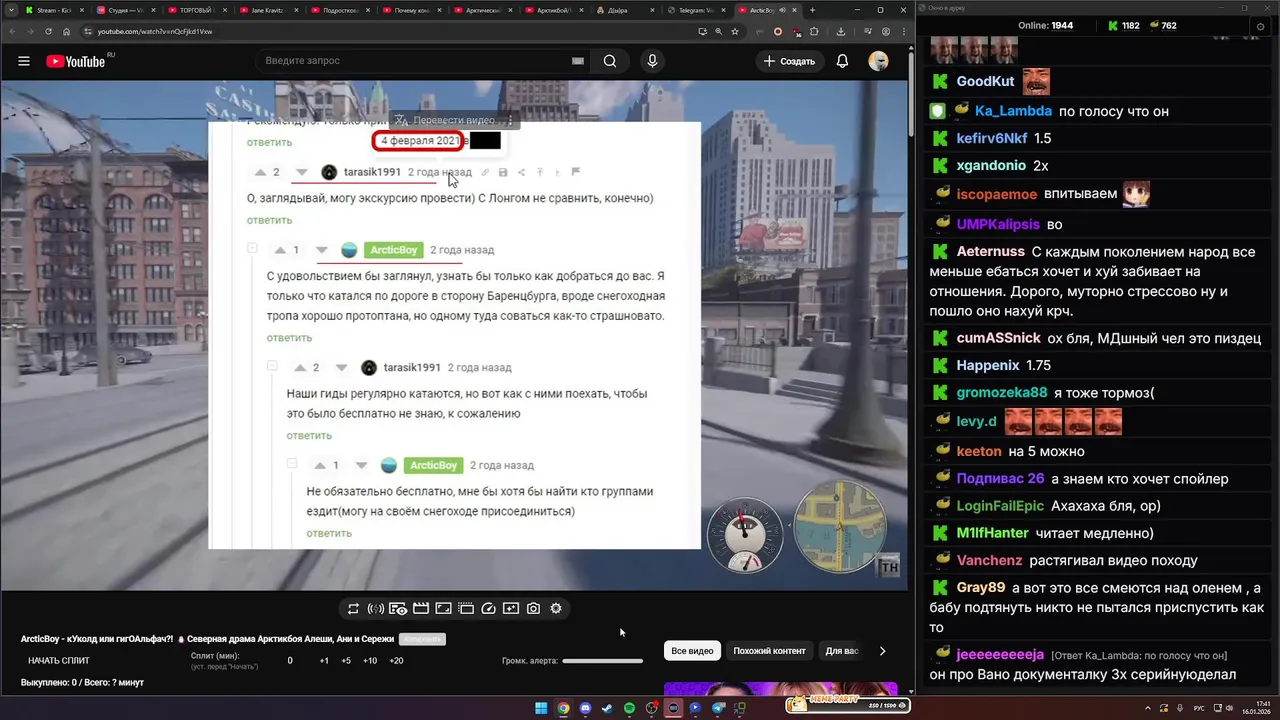
Task: Reset split minutes with 0 button
Action: point(290,661)
